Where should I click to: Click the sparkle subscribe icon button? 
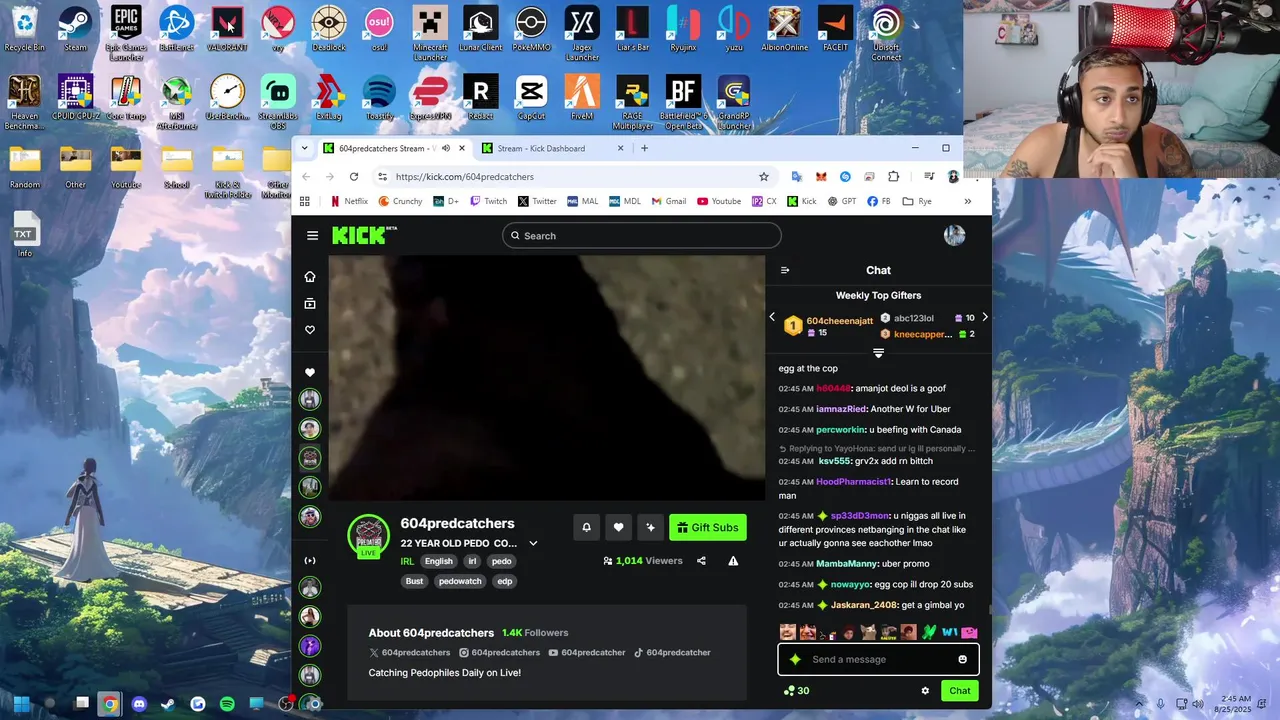pos(651,527)
